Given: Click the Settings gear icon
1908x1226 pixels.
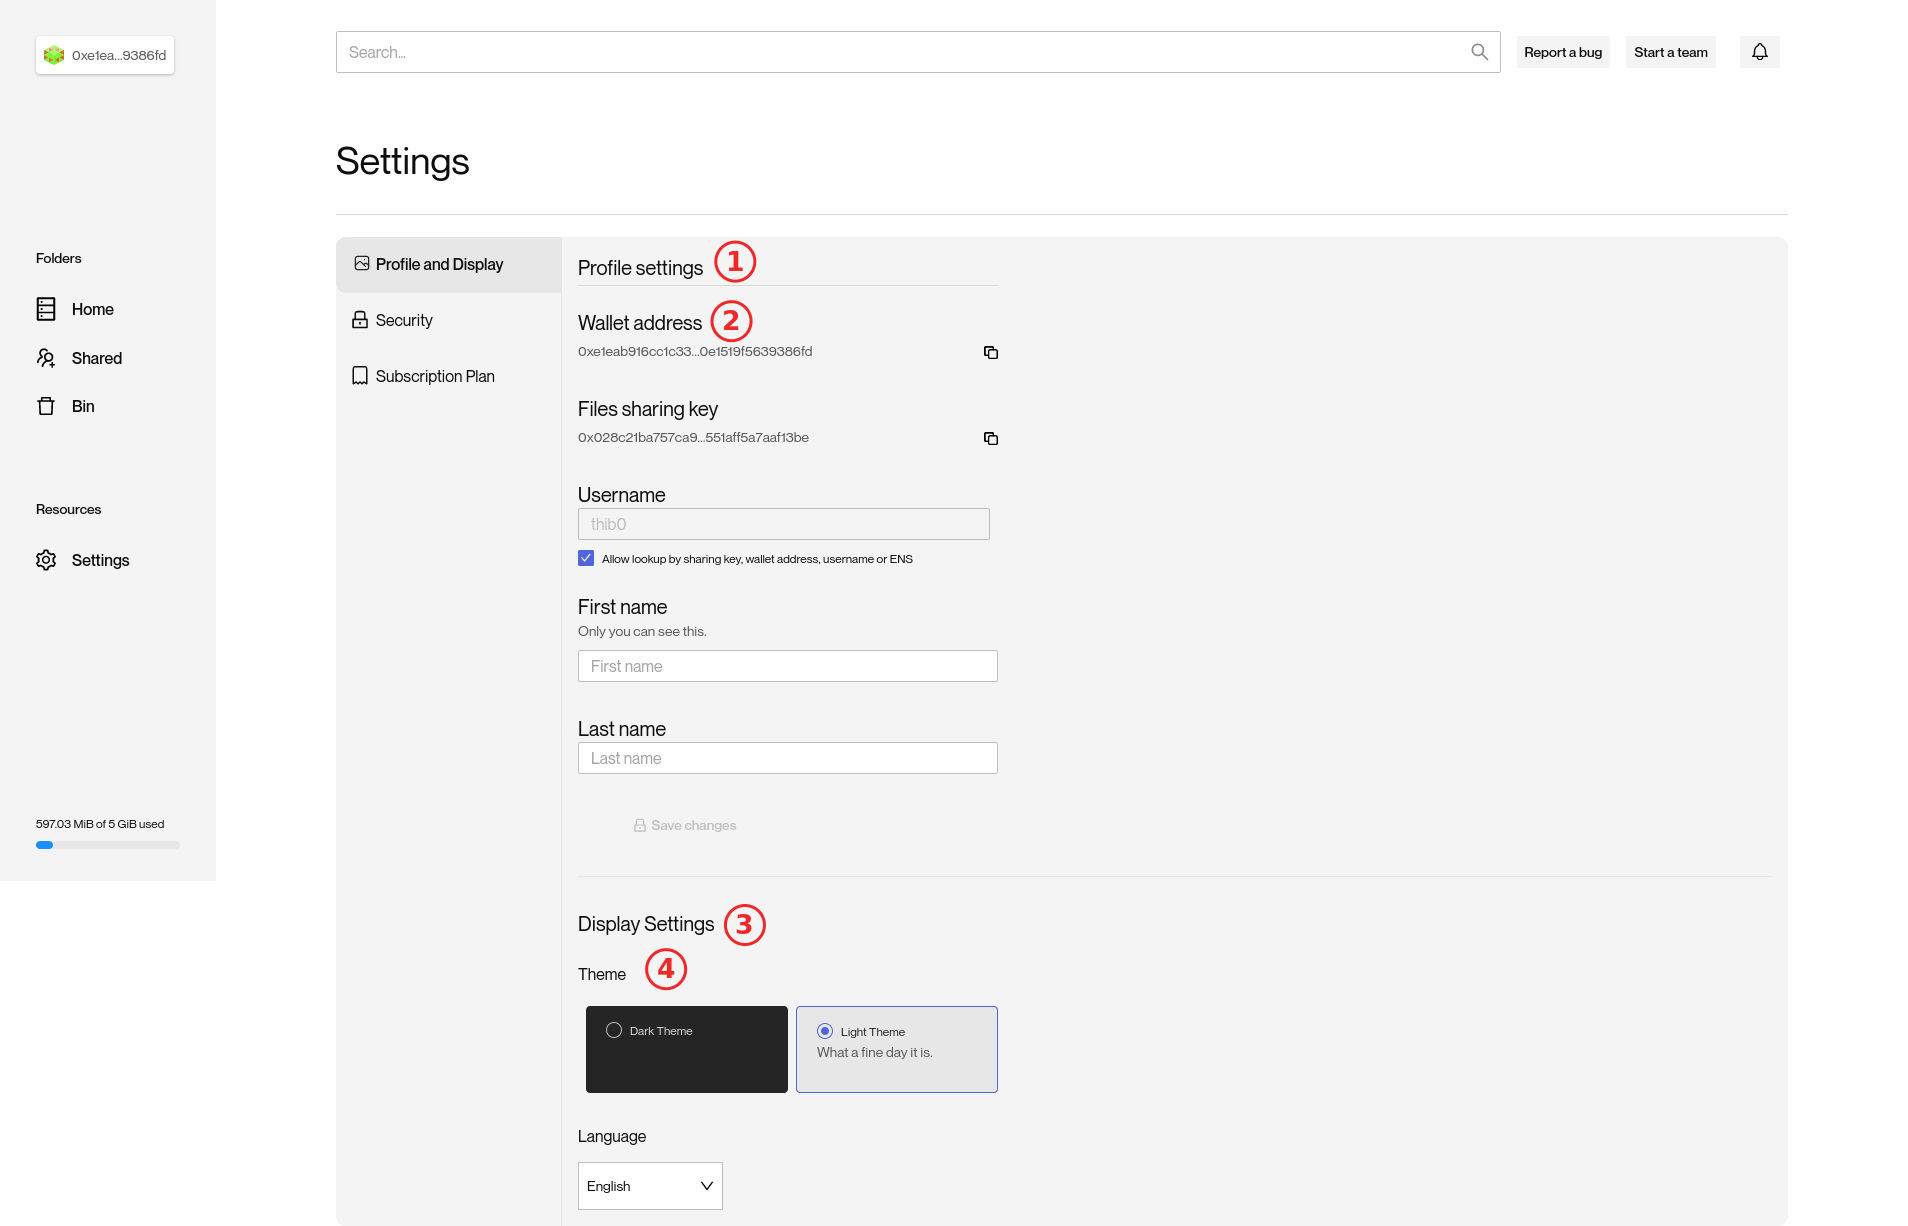Looking at the screenshot, I should click(x=46, y=560).
